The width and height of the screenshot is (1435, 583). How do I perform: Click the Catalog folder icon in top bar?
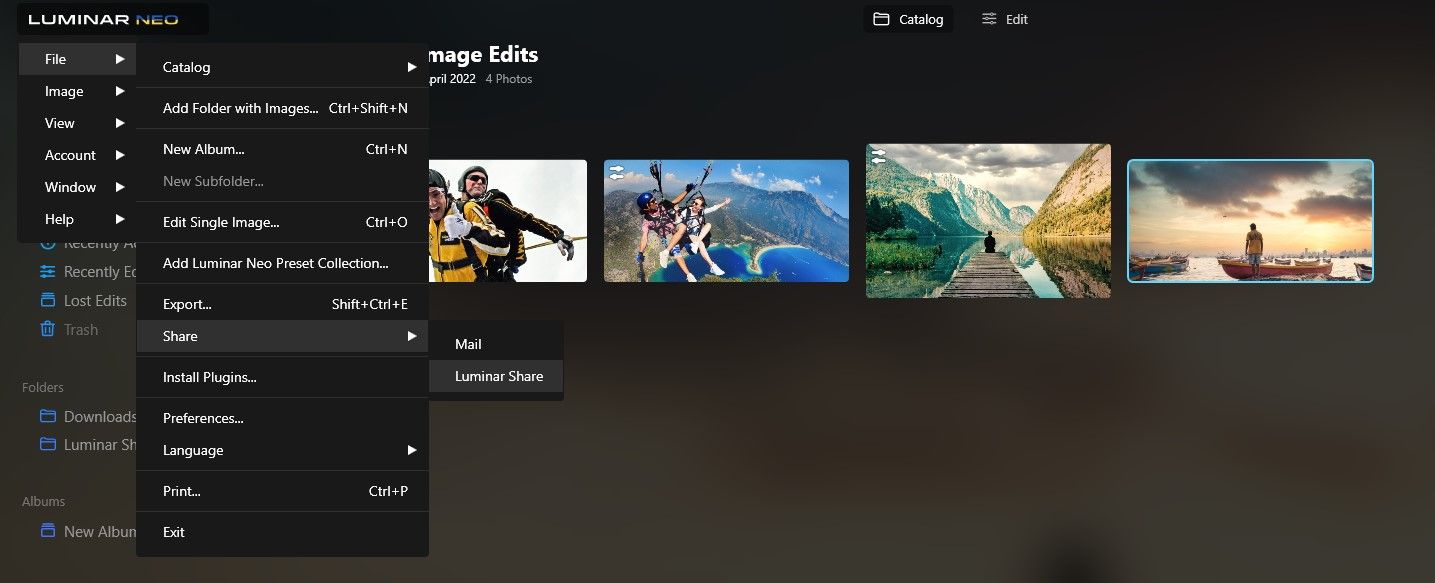tap(881, 19)
